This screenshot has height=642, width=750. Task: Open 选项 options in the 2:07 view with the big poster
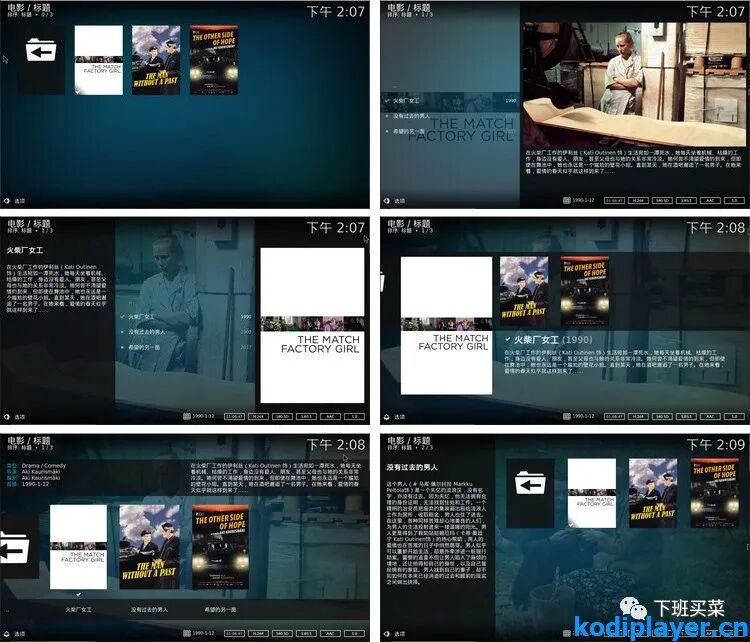click(x=14, y=417)
